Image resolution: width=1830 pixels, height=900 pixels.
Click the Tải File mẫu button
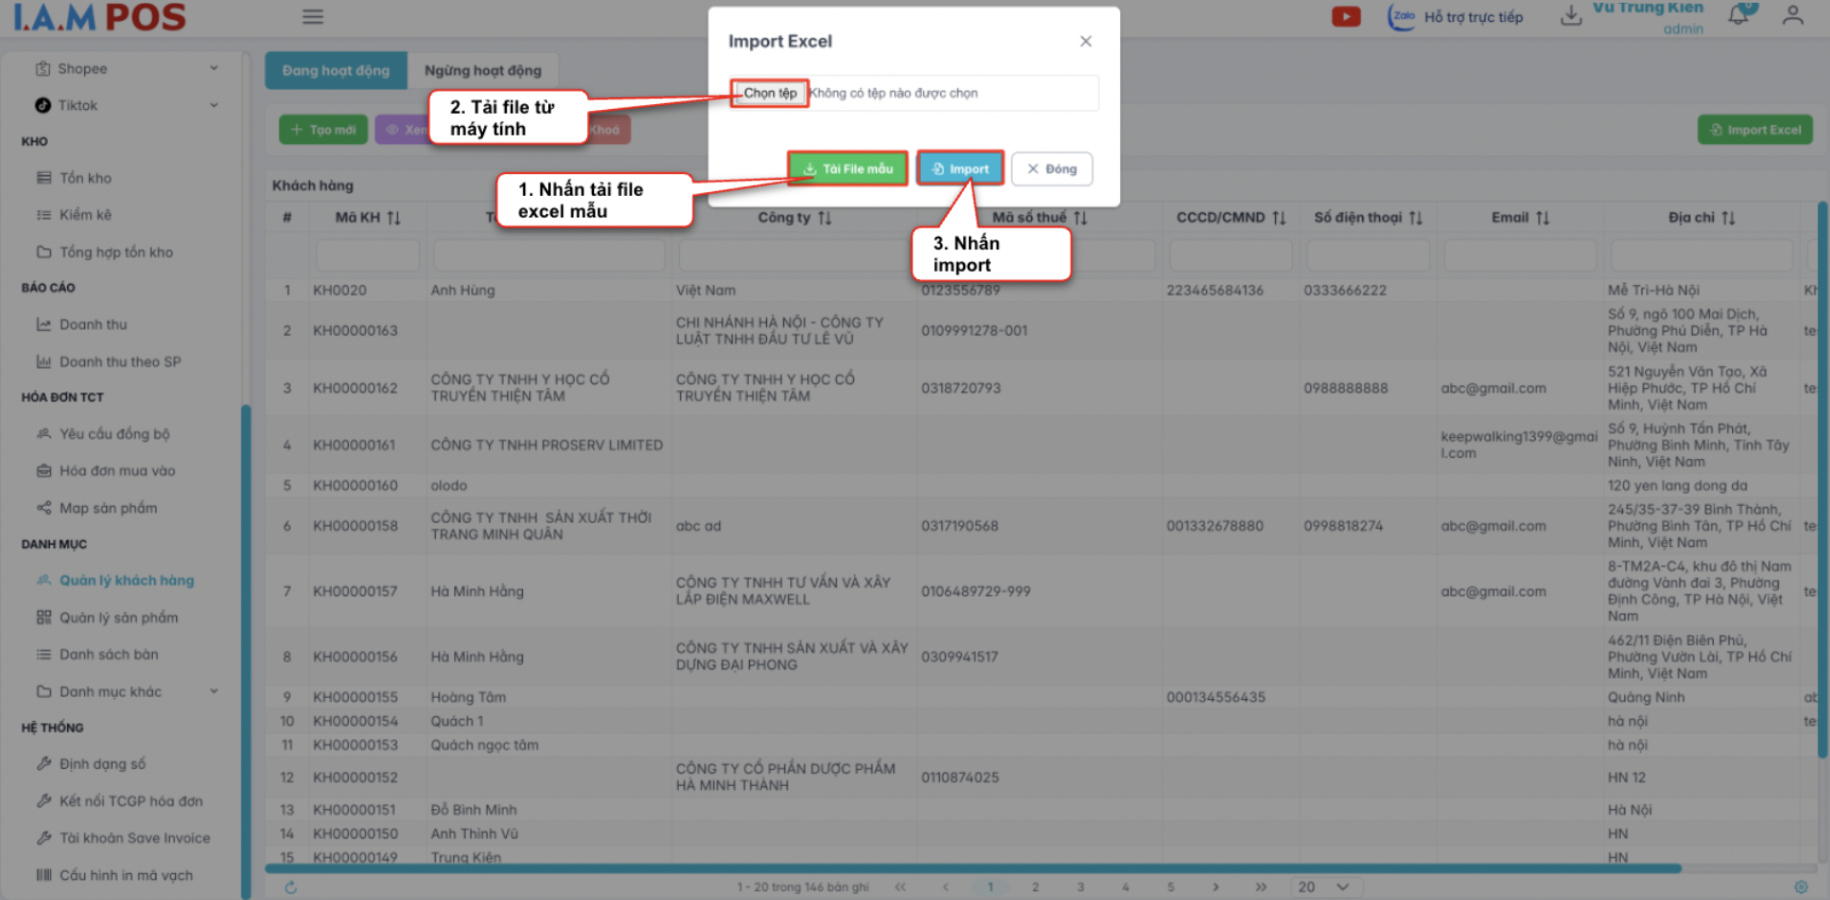pos(847,169)
